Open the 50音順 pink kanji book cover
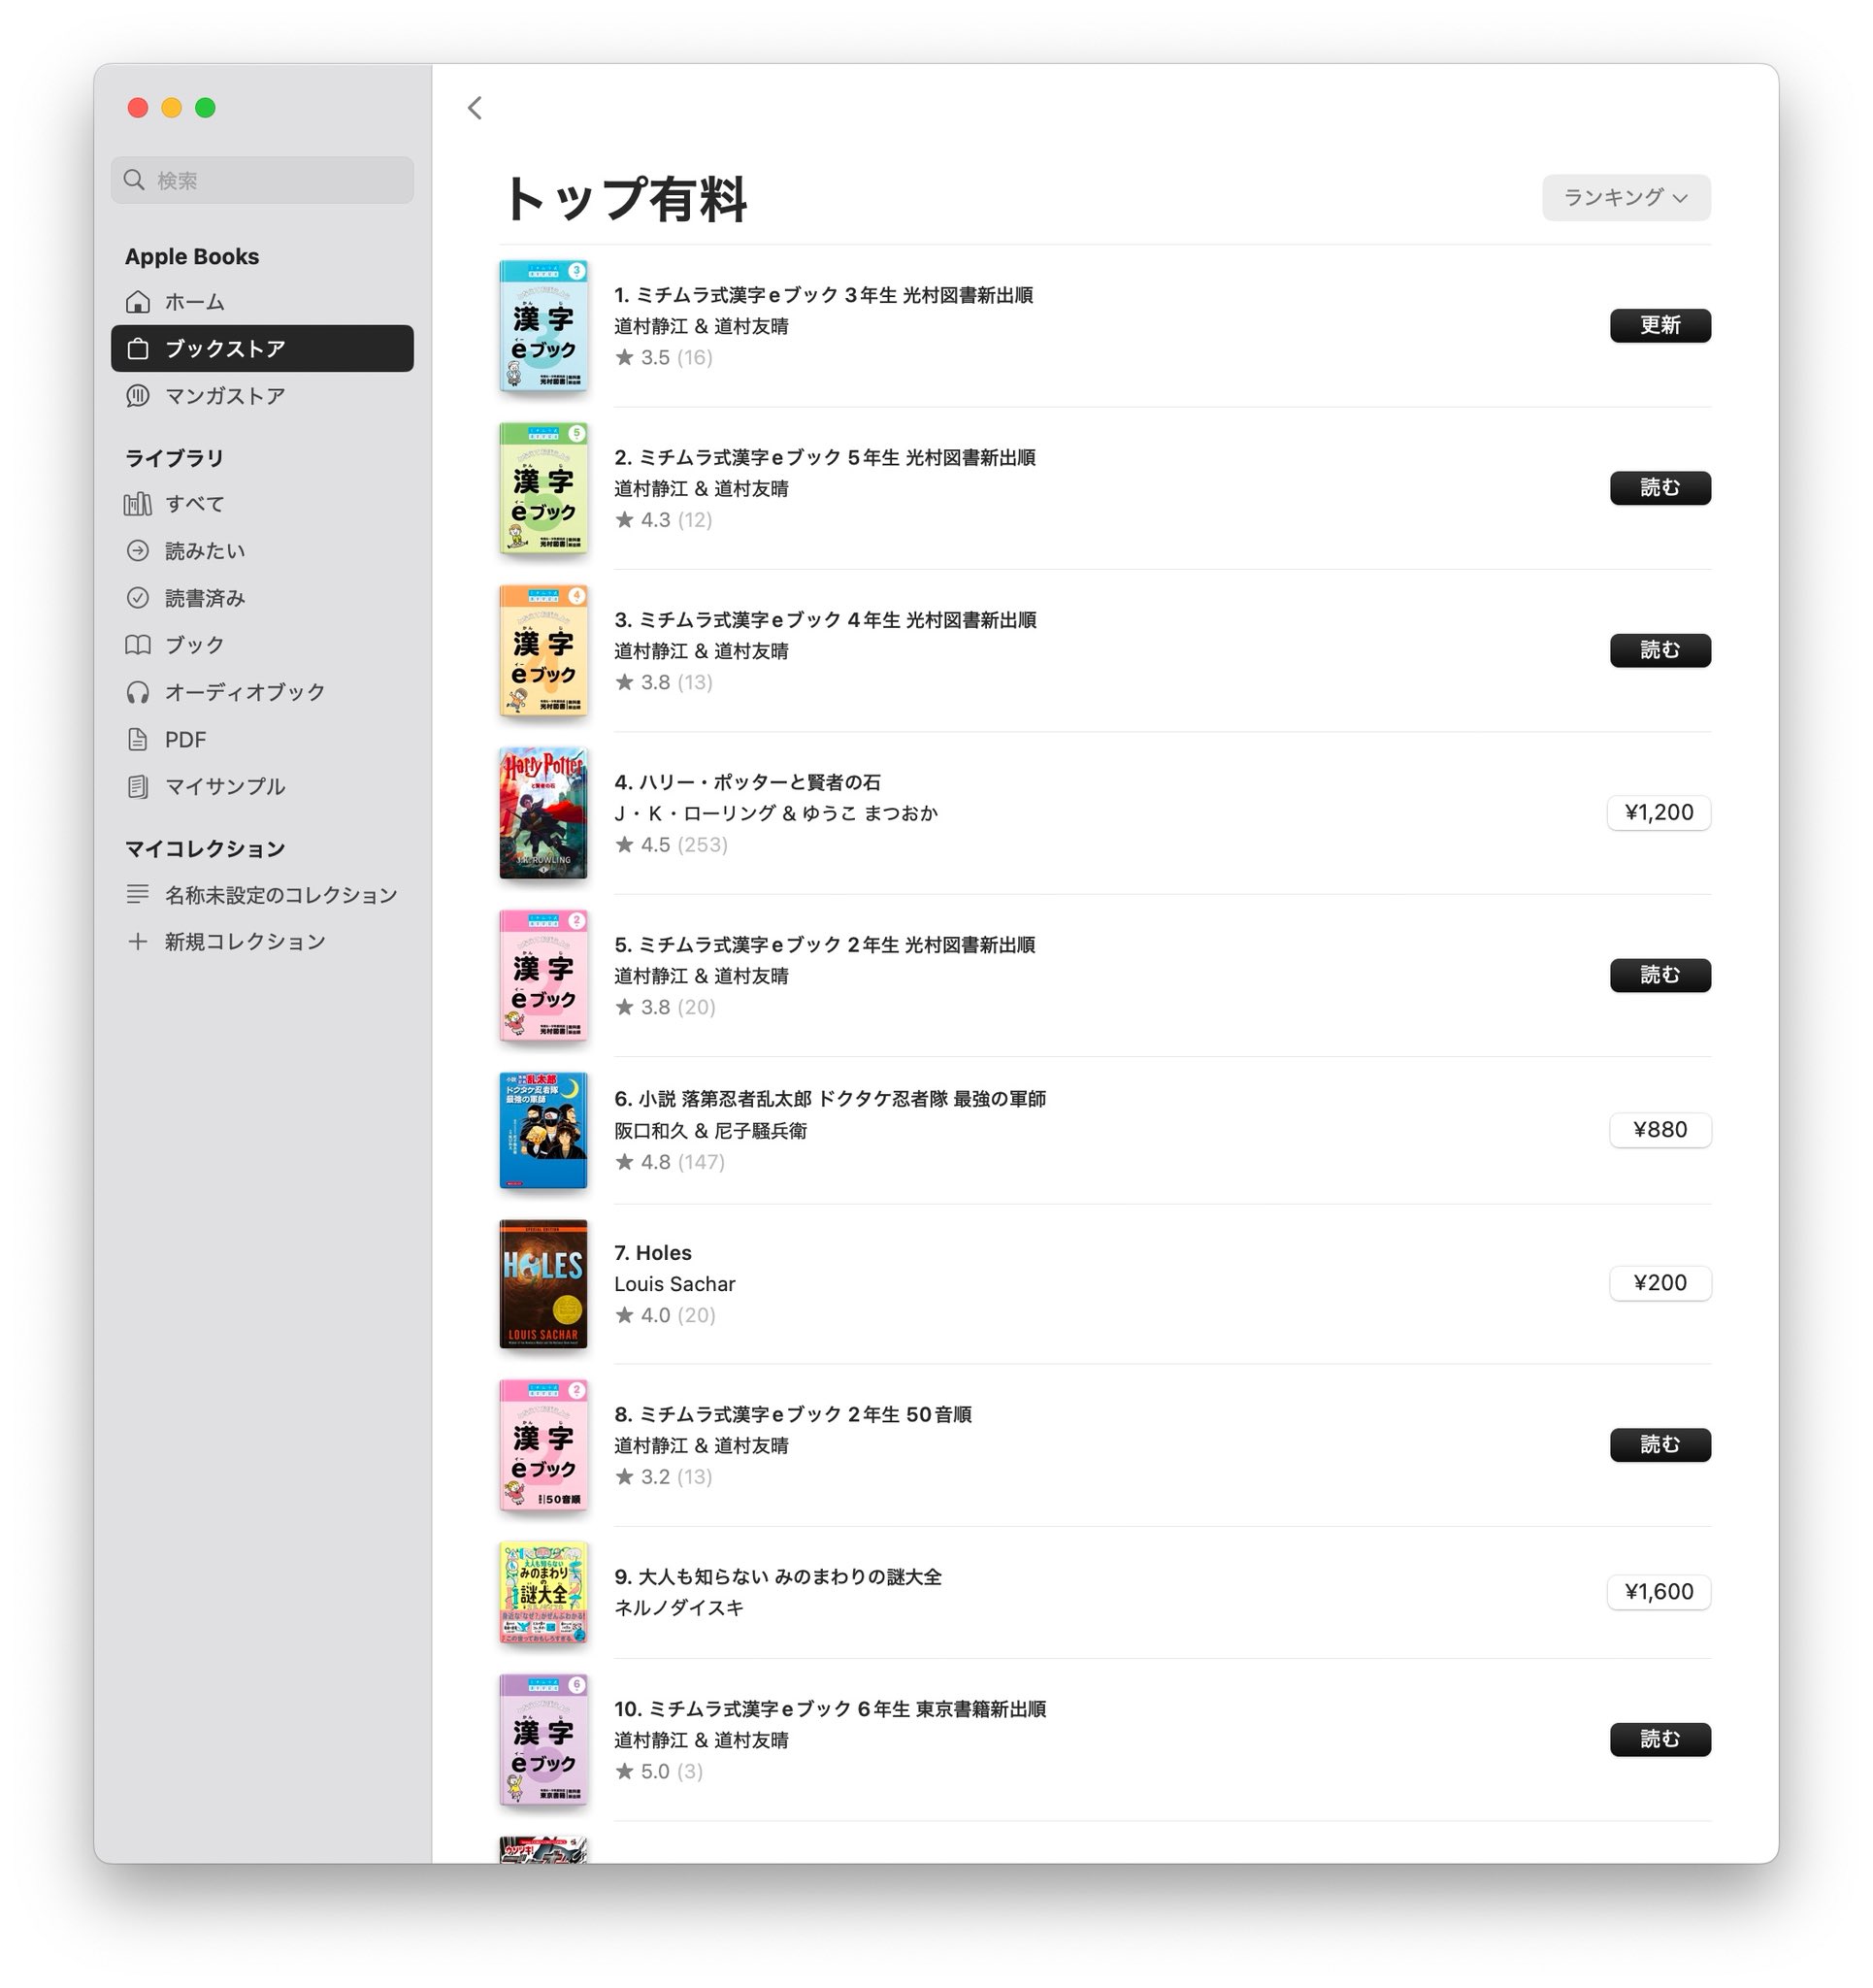 coord(543,1445)
